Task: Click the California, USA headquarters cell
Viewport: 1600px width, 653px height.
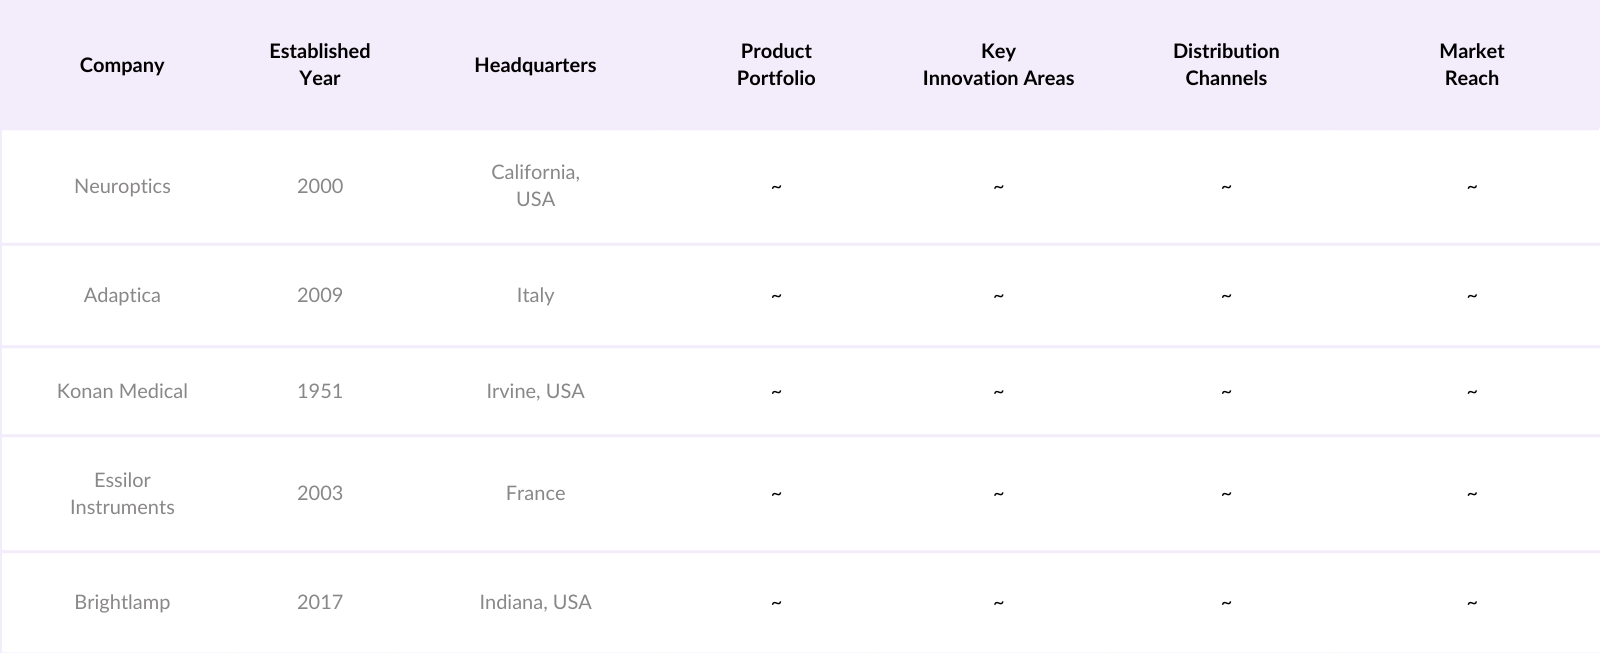Action: 535,186
